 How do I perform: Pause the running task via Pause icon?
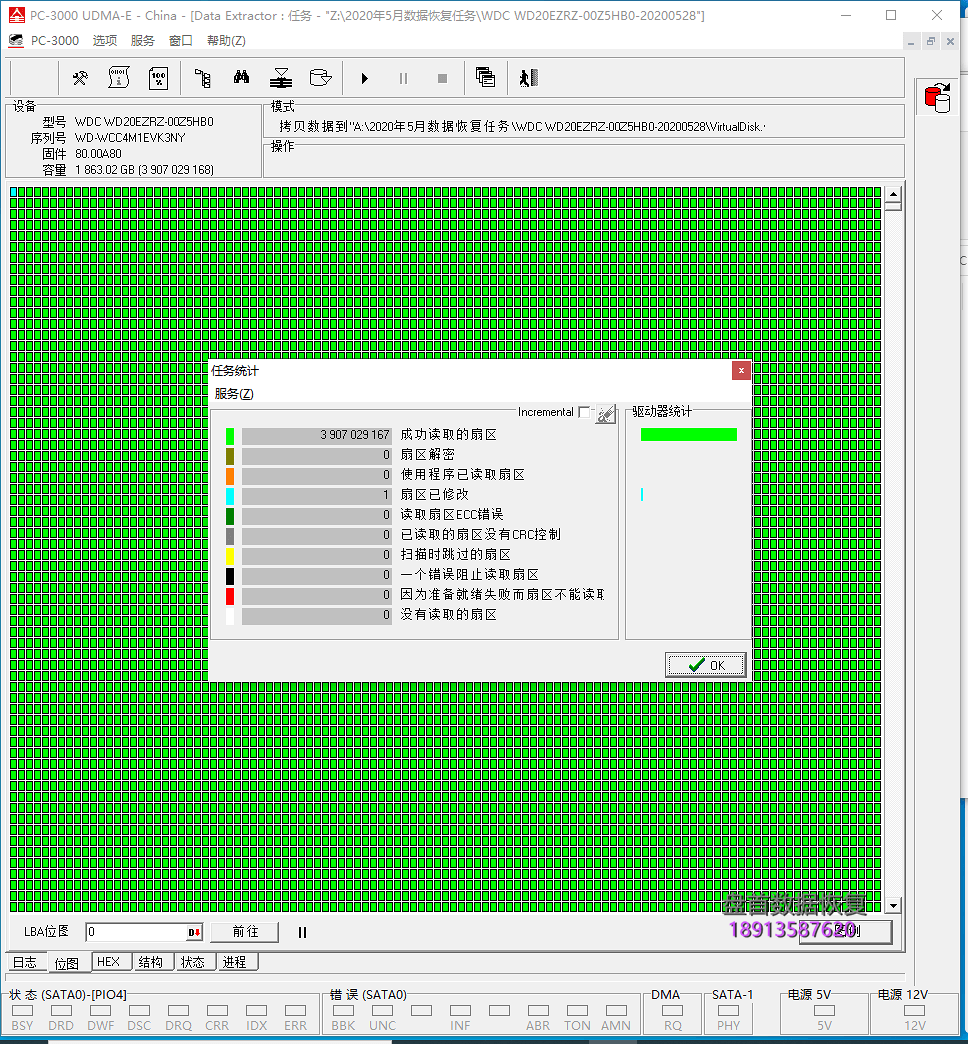pyautogui.click(x=403, y=77)
